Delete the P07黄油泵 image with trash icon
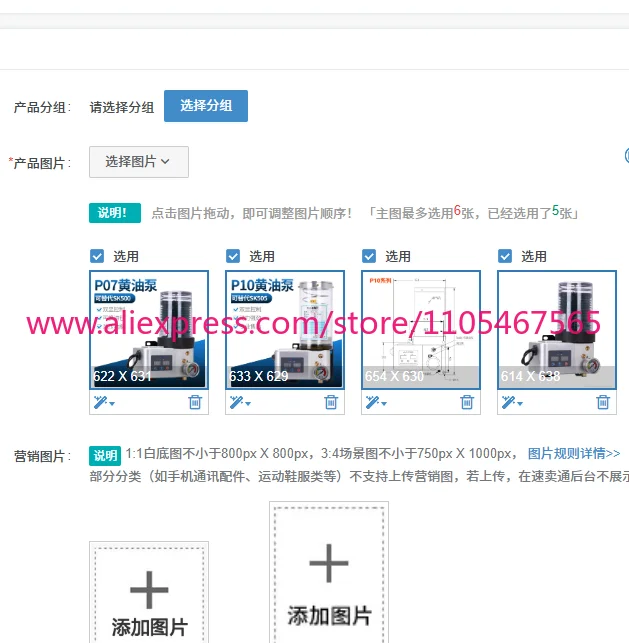This screenshot has width=629, height=643. (x=195, y=402)
